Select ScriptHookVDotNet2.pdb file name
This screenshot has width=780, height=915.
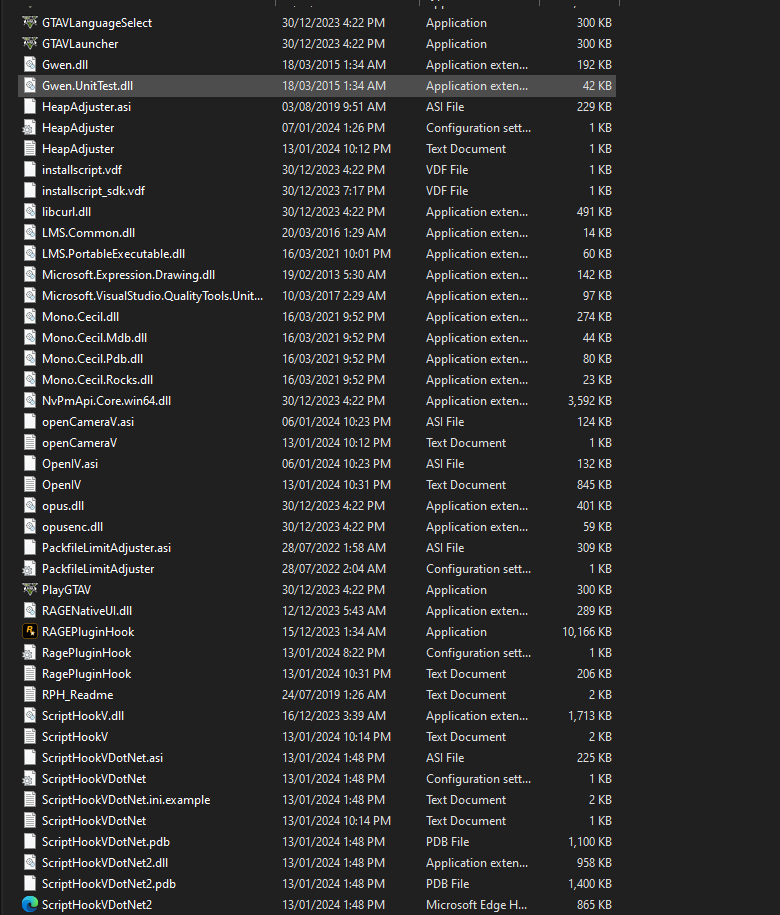(x=109, y=884)
